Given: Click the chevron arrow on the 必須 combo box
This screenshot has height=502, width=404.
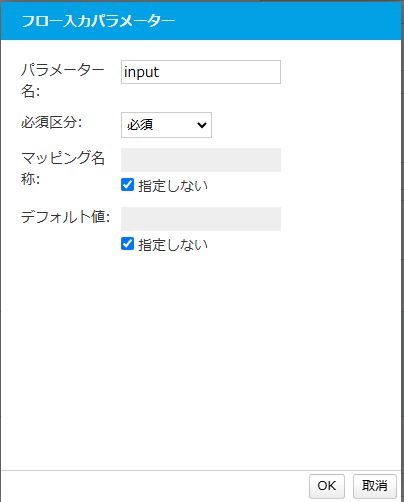Looking at the screenshot, I should [202, 125].
